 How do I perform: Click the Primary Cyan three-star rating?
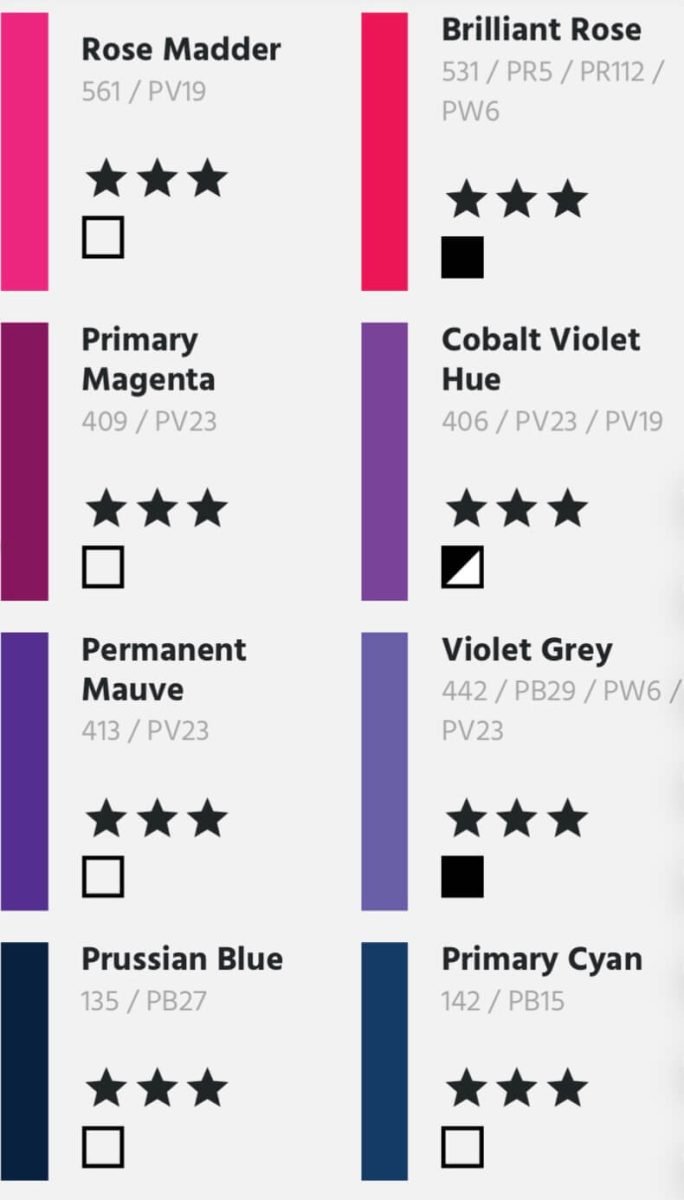point(516,1089)
